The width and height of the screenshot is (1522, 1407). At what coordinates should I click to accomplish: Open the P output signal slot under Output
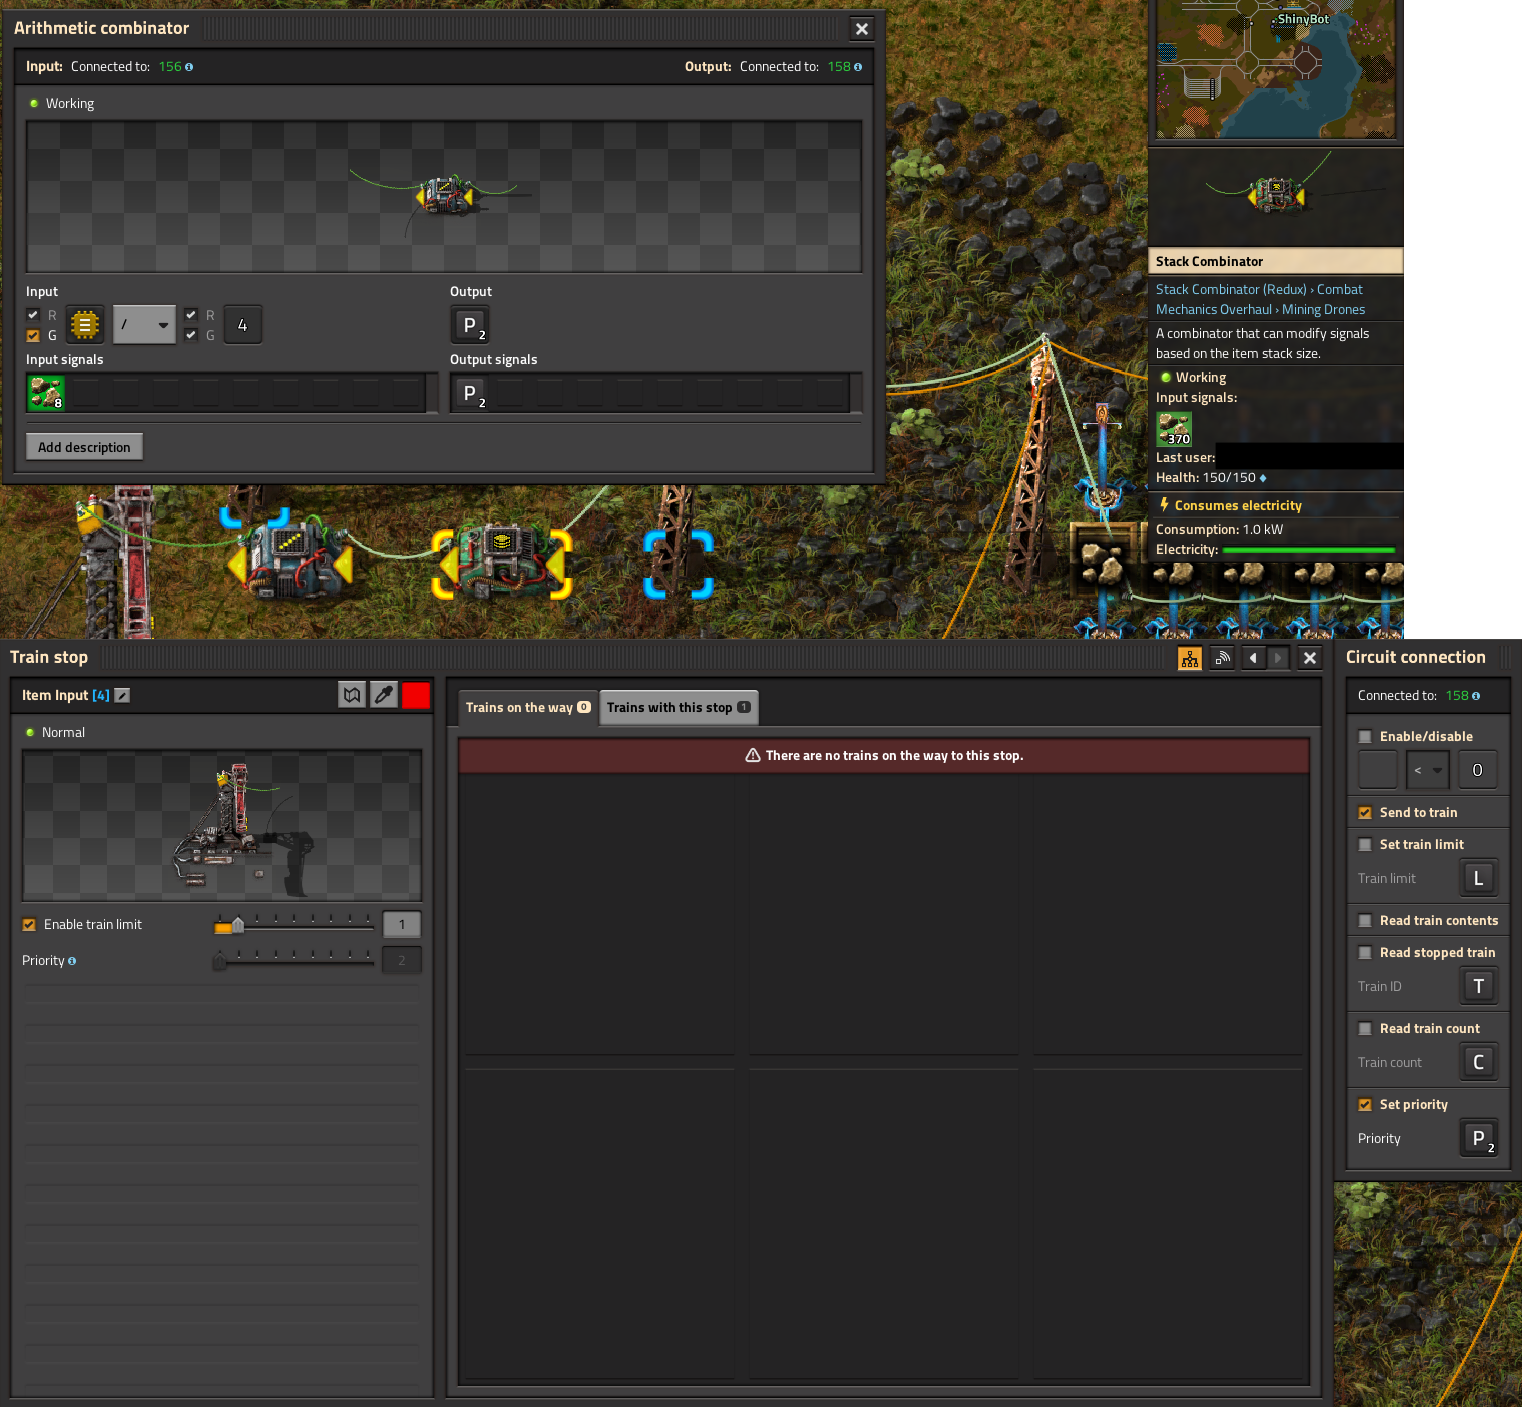tap(470, 325)
